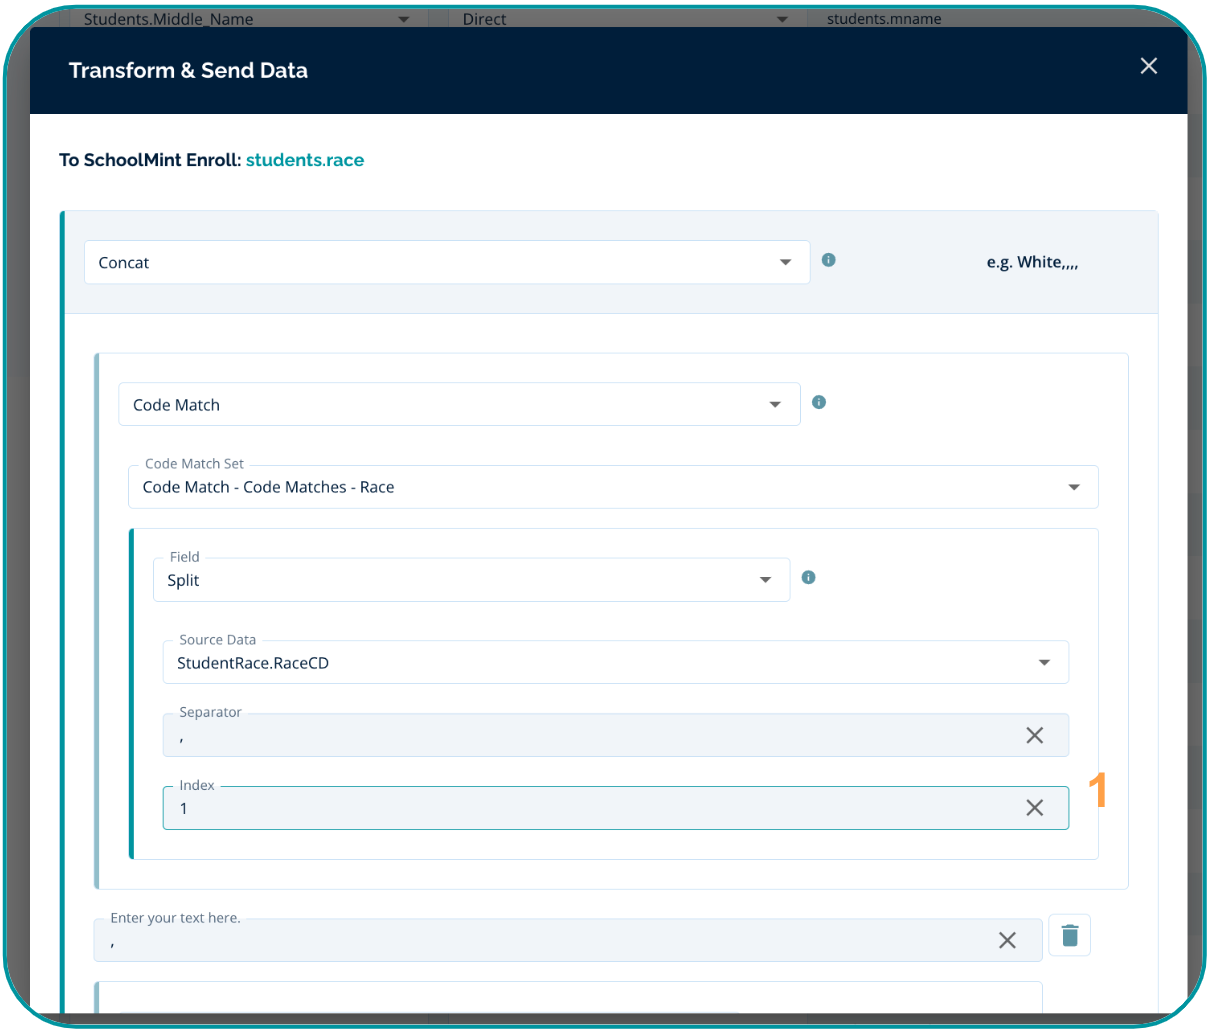This screenshot has height=1034, width=1211.
Task: Close the Transform & Send Data dialog
Action: pos(1148,66)
